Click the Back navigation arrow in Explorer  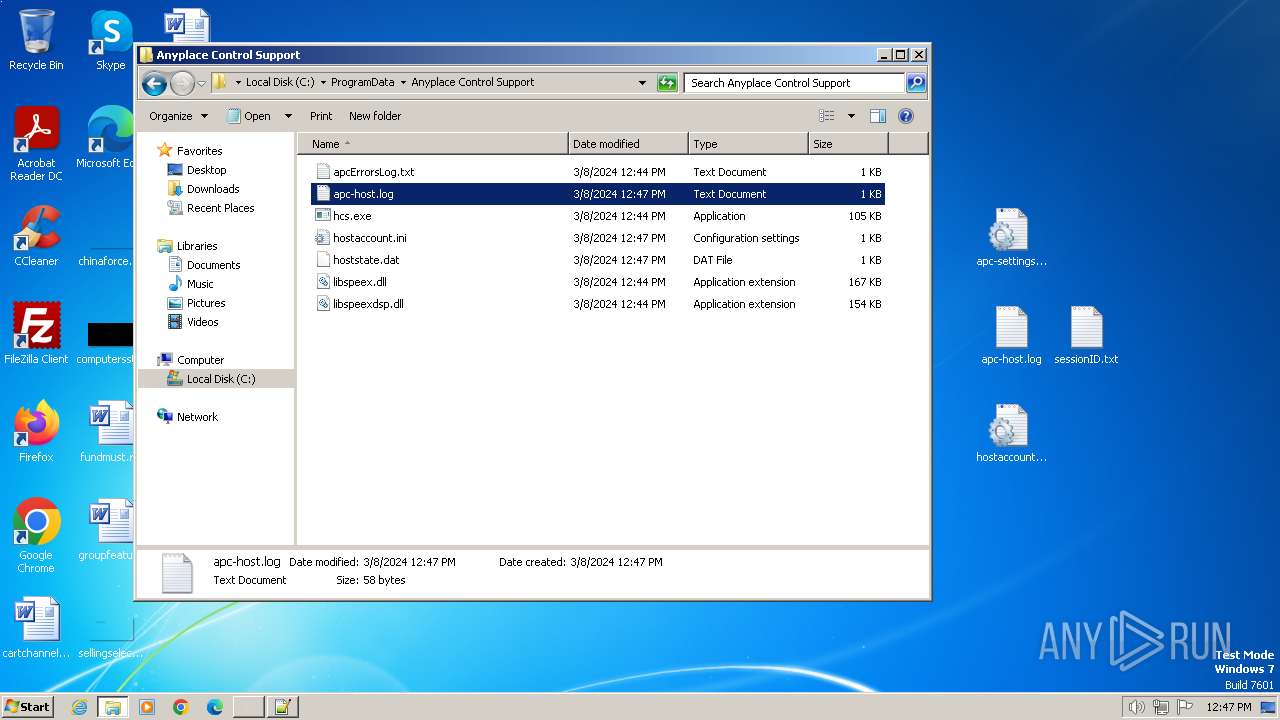pos(154,83)
